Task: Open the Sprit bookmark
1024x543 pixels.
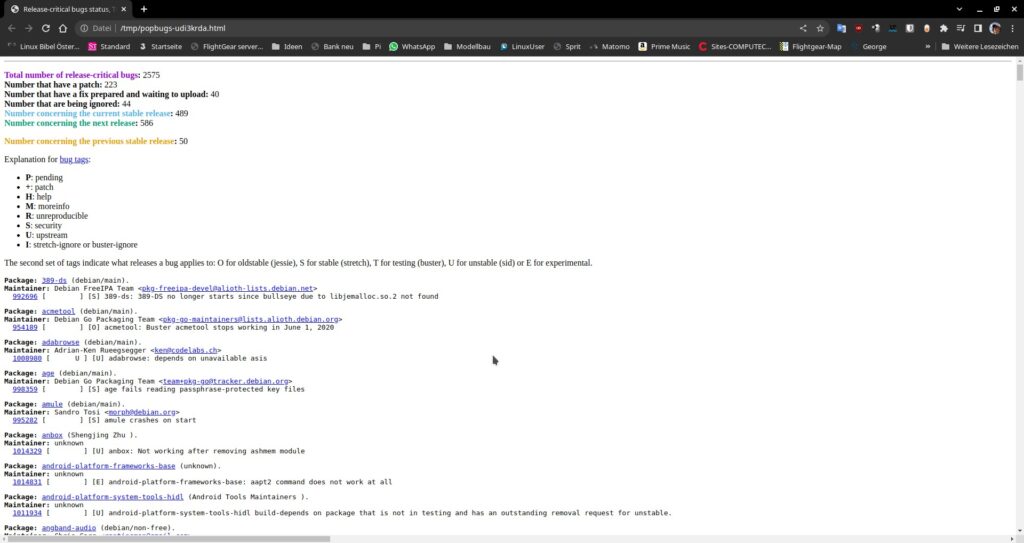Action: pyautogui.click(x=567, y=46)
